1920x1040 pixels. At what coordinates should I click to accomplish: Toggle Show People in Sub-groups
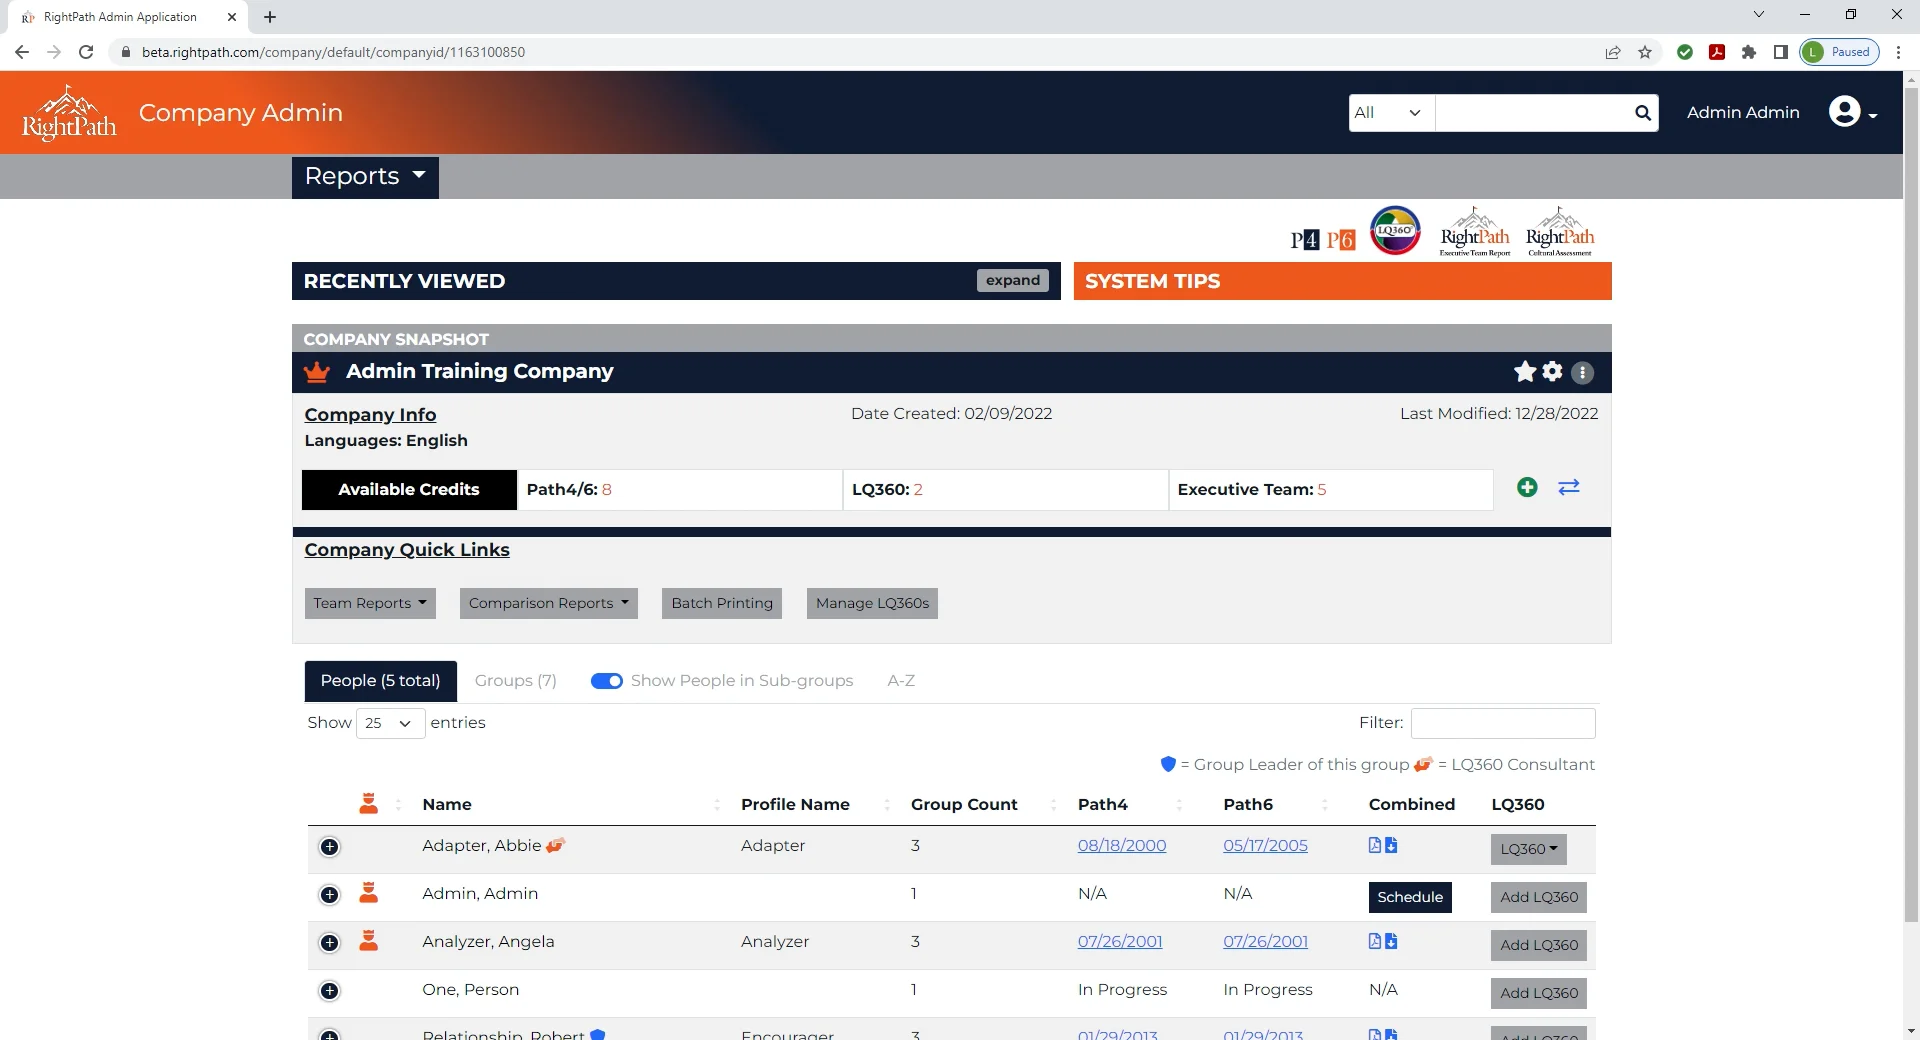point(607,681)
